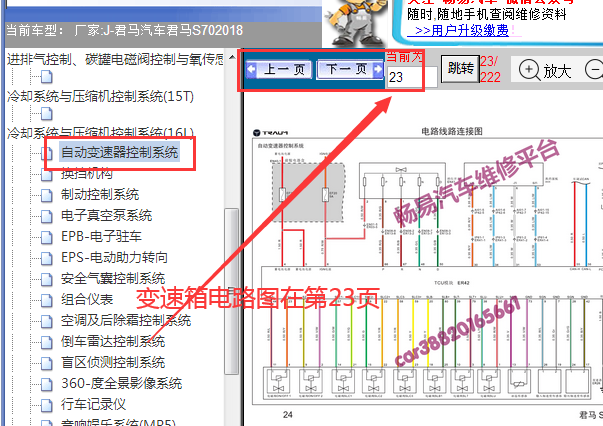Click tree panel scroll-up arrow
This screenshot has height=426, width=603.
point(232,58)
